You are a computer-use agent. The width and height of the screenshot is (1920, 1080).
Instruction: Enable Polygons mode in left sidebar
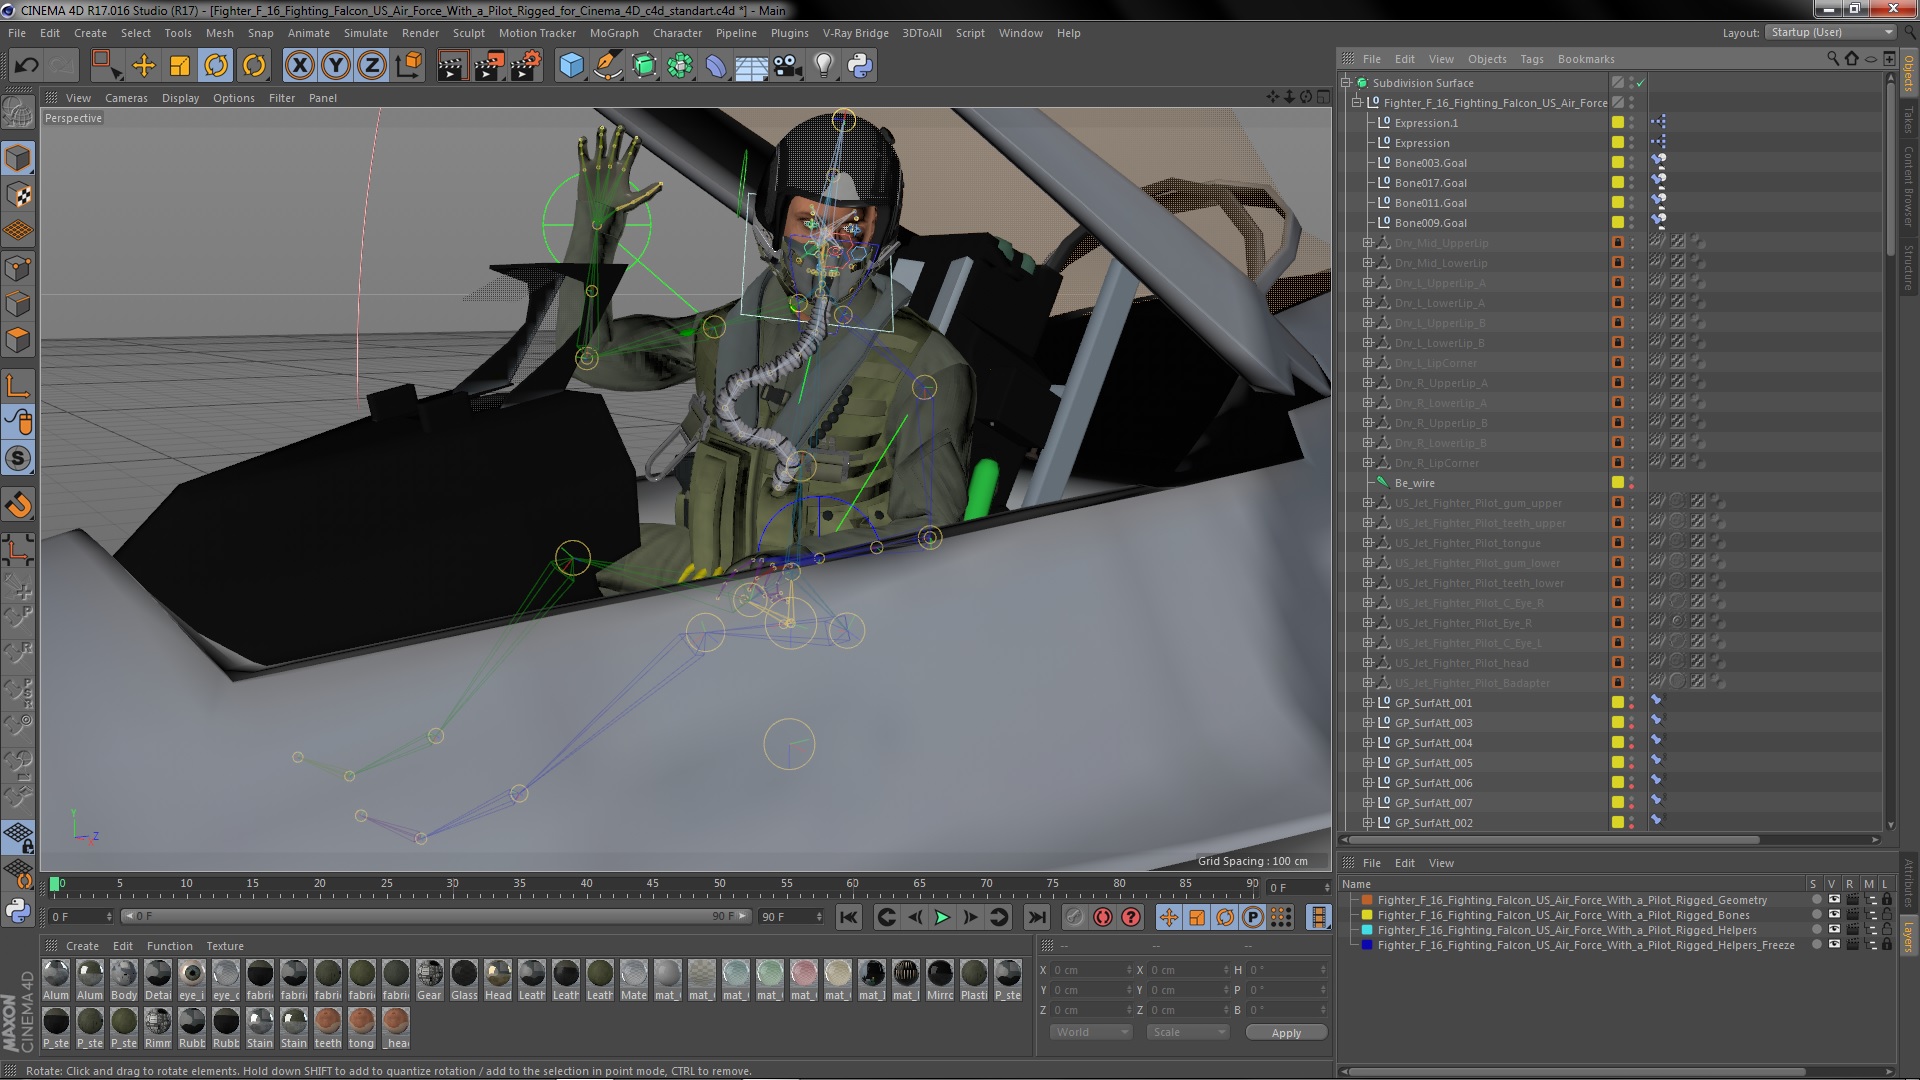coord(18,341)
